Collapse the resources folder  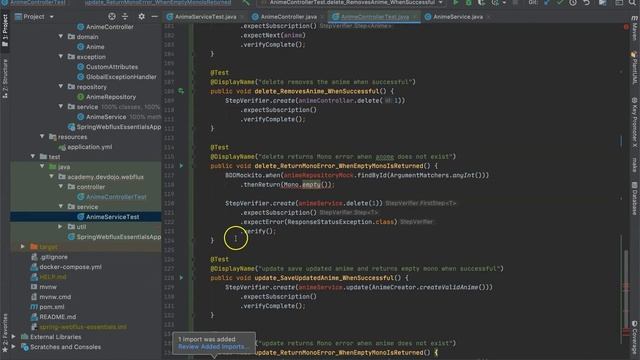coord(42,136)
